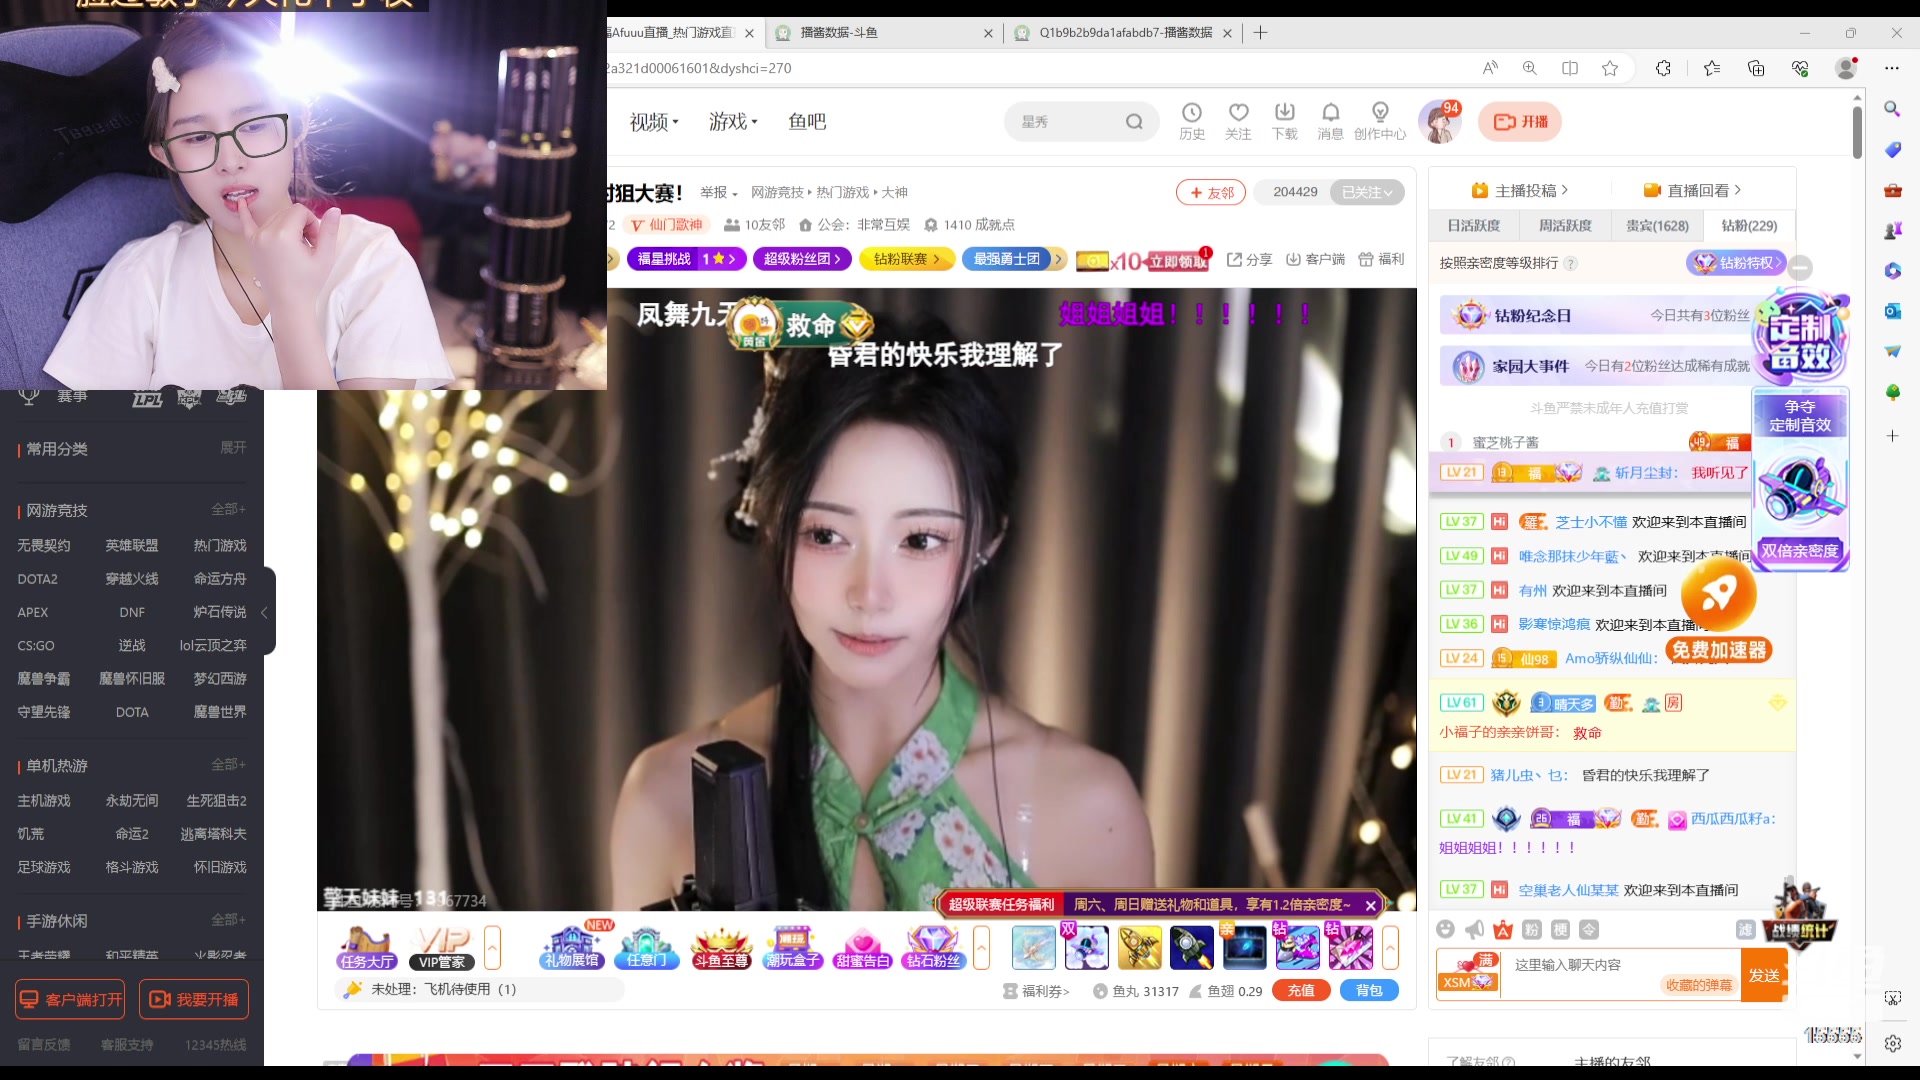Expand the 视频 dropdown menu
This screenshot has height=1080, width=1920.
click(654, 122)
